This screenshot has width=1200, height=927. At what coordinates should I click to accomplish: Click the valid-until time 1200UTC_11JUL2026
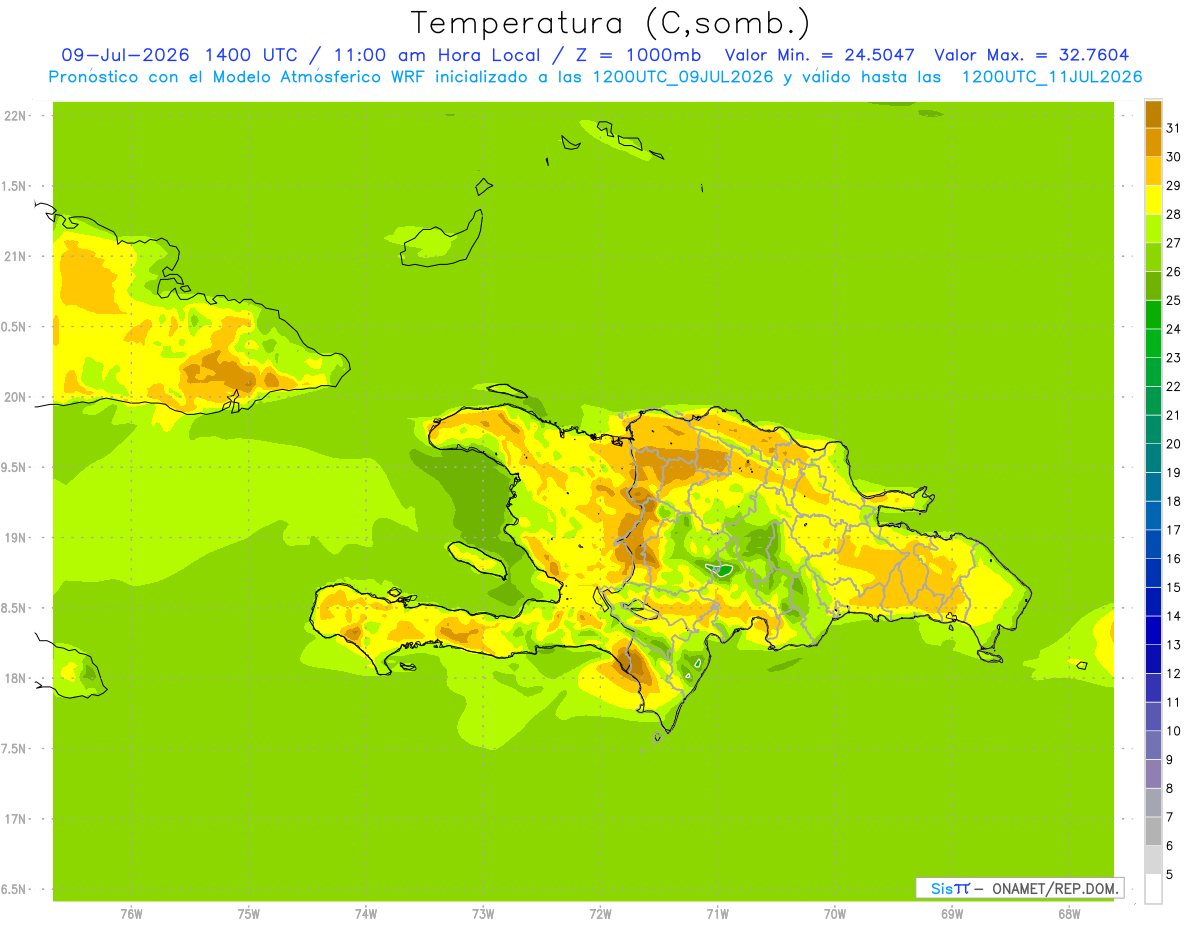point(1051,77)
